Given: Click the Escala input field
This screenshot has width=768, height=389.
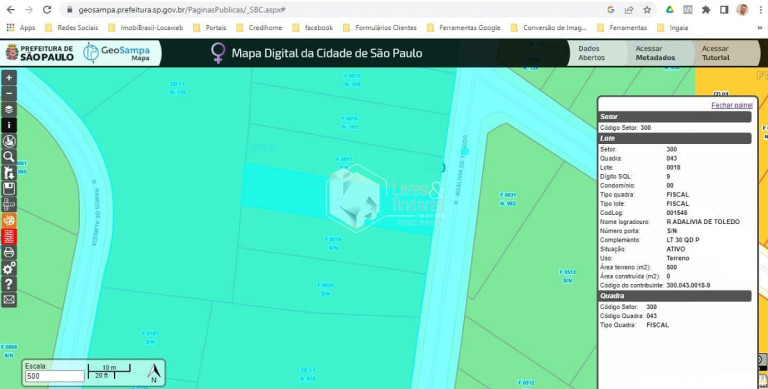Looking at the screenshot, I should 54,376.
